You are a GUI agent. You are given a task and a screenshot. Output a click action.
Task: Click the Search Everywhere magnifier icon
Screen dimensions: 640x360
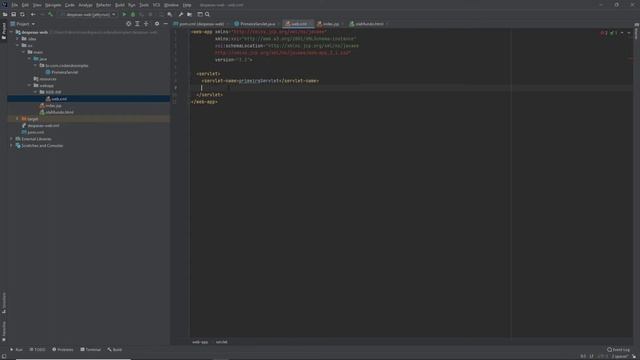207,14
